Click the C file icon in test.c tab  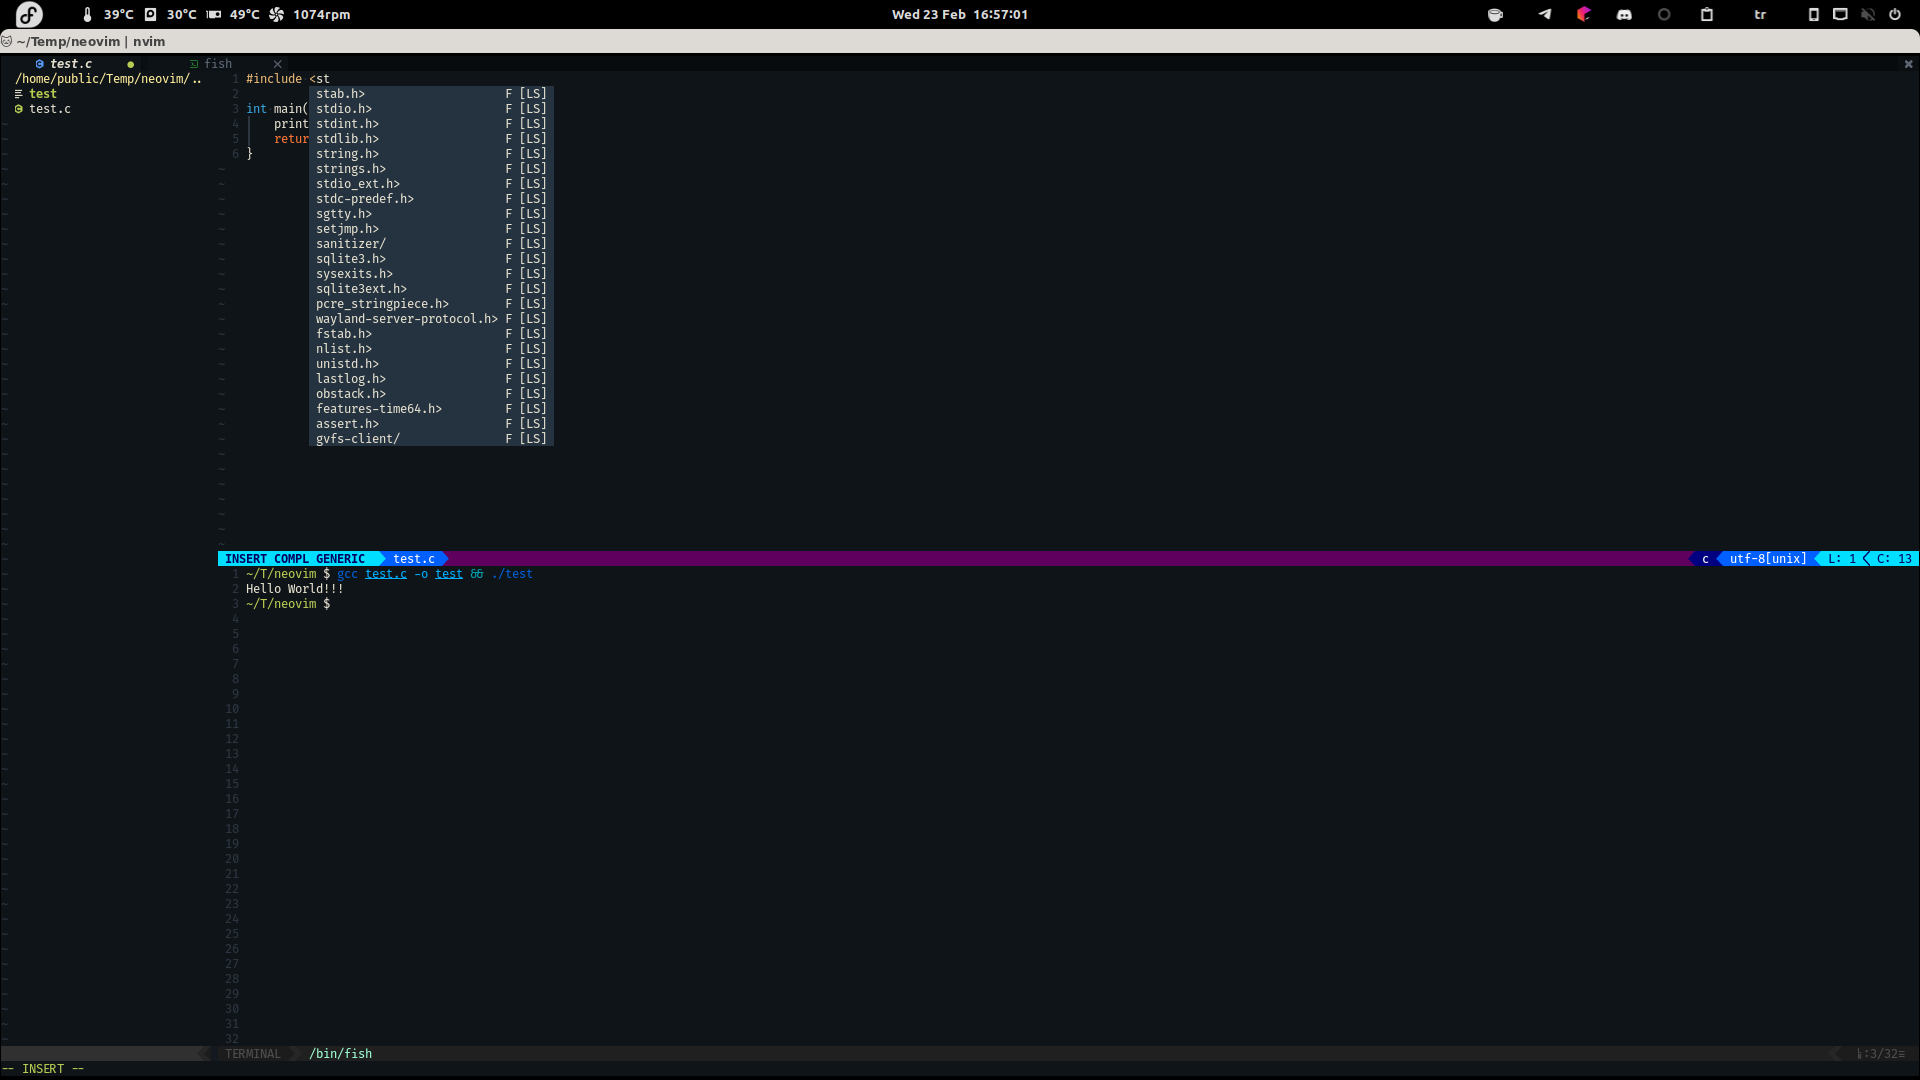click(40, 64)
